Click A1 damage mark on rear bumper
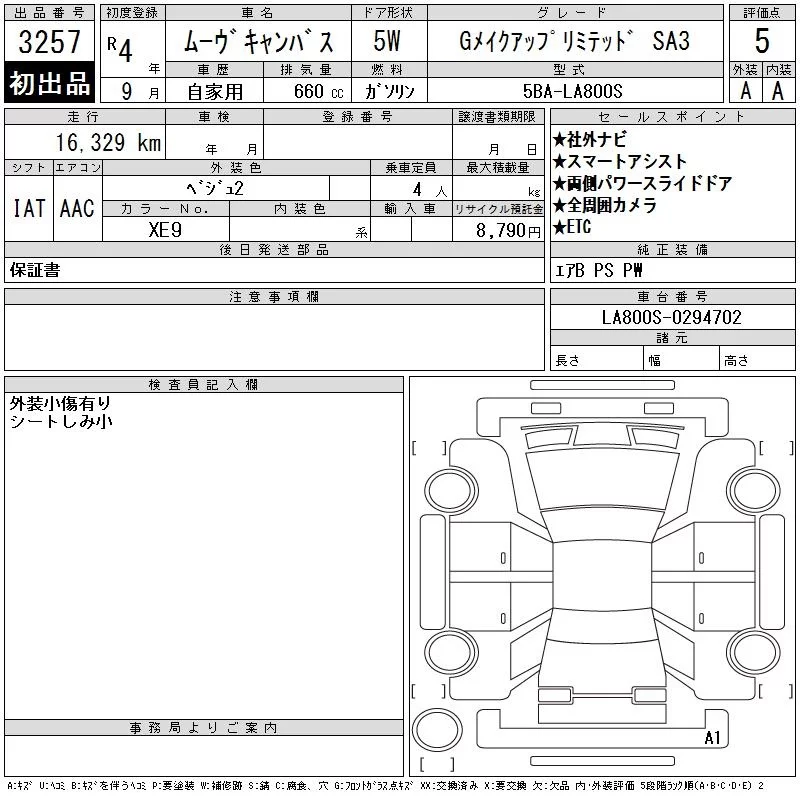800x800 pixels. (x=712, y=738)
